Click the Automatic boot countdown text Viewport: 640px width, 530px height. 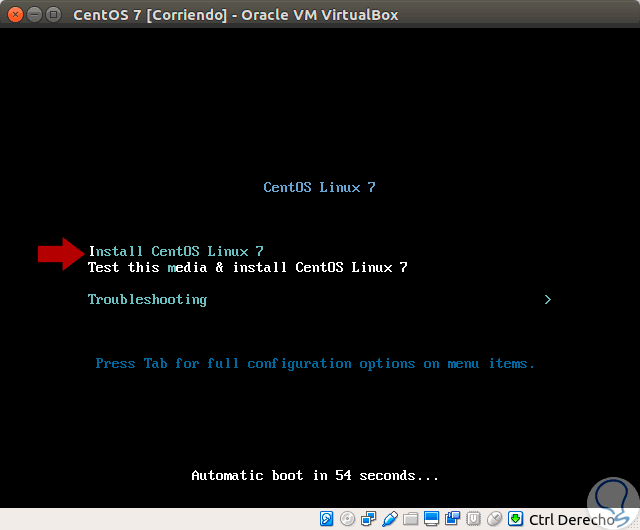[315, 476]
